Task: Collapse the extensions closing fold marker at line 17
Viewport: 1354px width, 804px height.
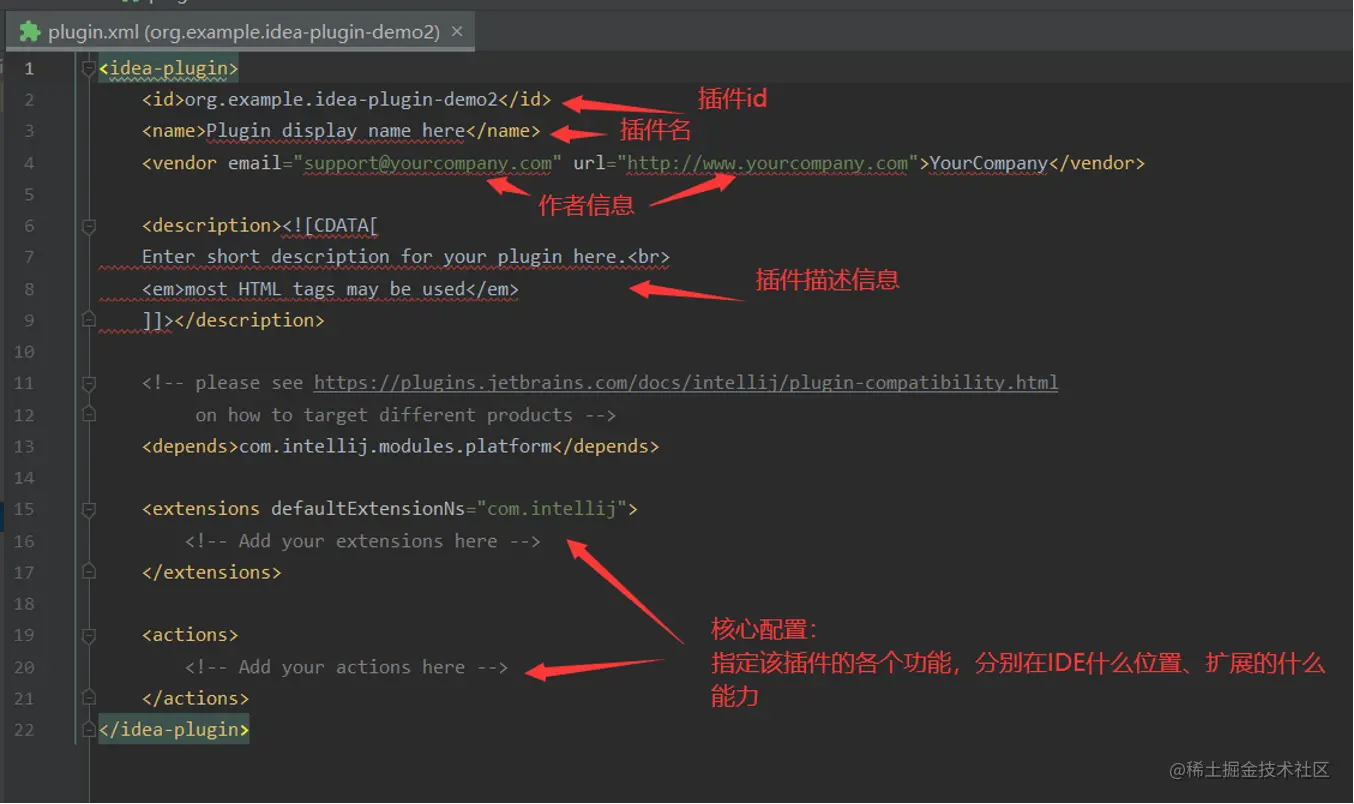Action: pos(89,572)
